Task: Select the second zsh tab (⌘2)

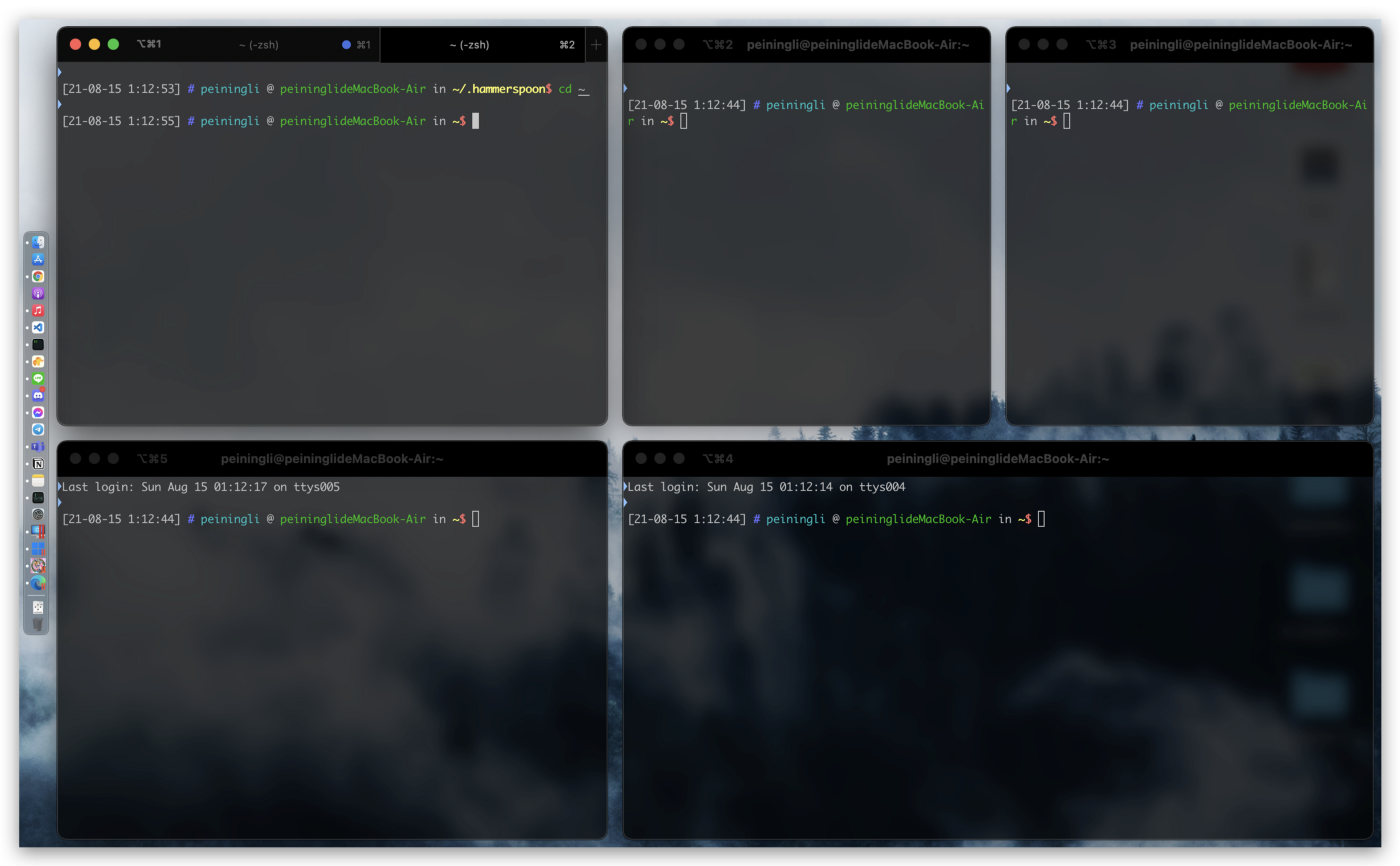Action: pyautogui.click(x=470, y=45)
